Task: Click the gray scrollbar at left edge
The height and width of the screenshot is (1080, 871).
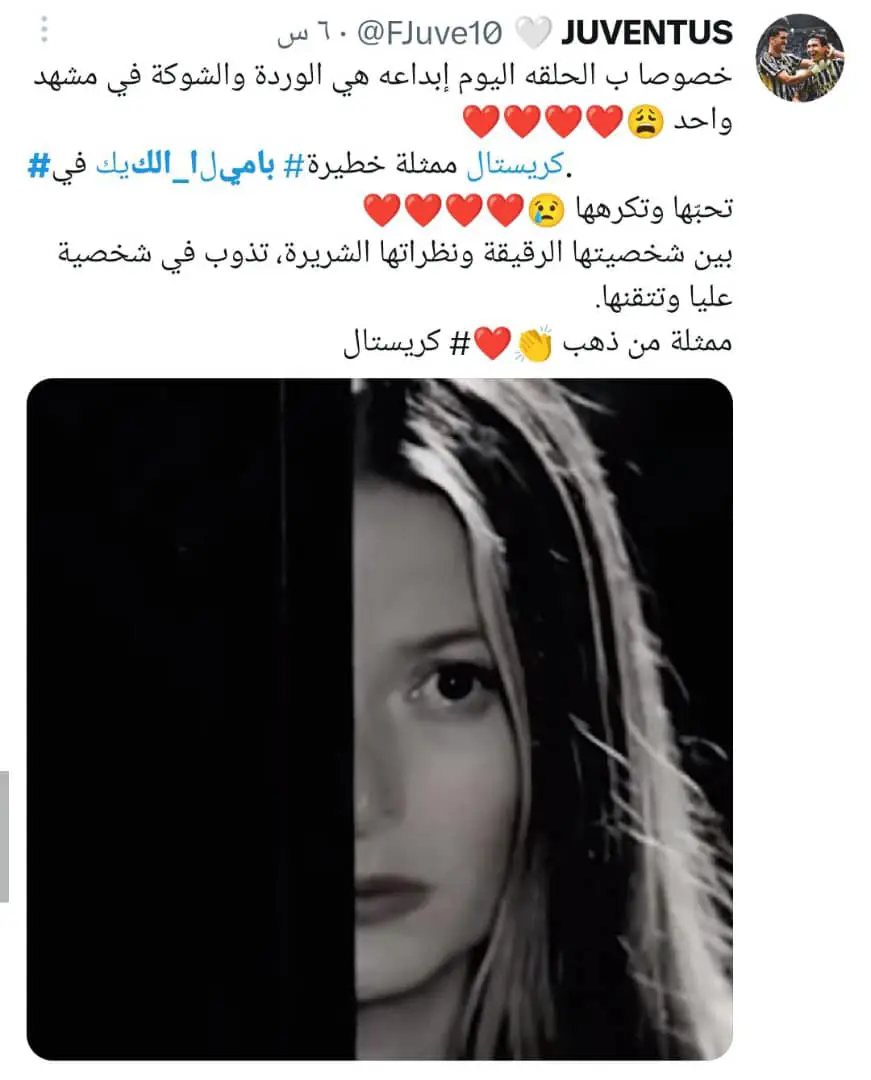Action: pos(4,836)
